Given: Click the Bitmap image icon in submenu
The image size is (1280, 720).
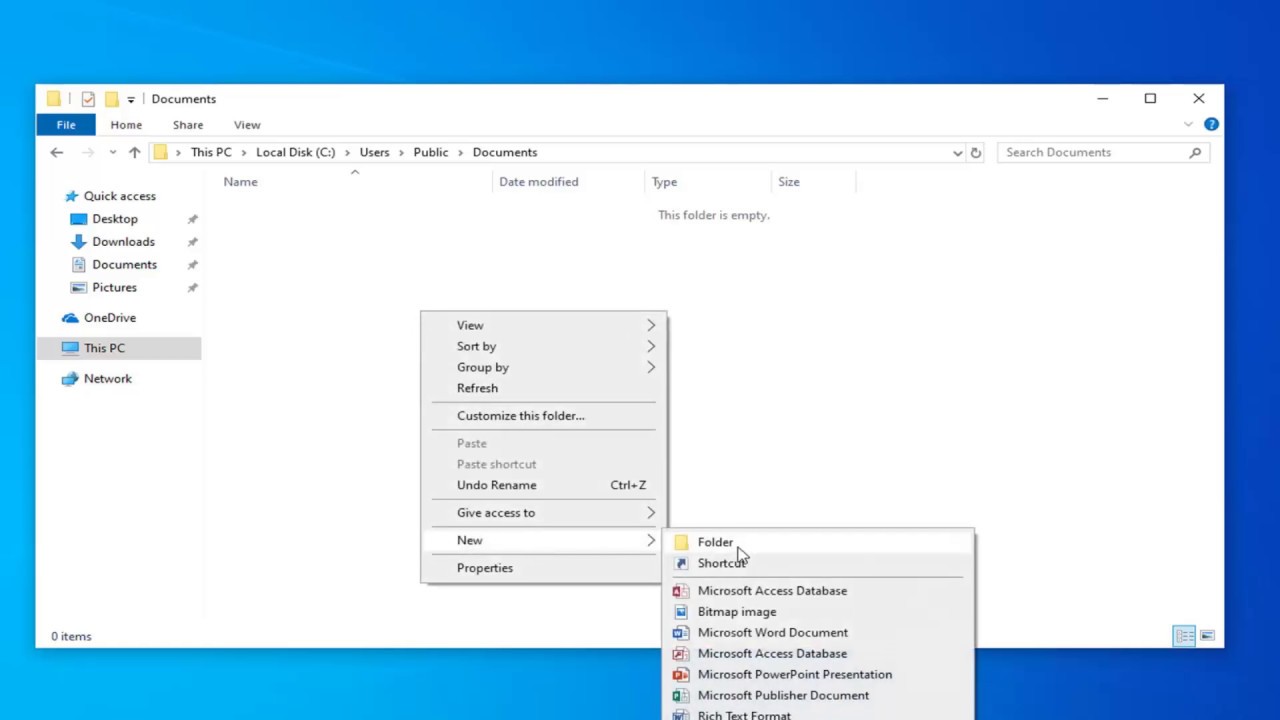Looking at the screenshot, I should click(x=681, y=612).
